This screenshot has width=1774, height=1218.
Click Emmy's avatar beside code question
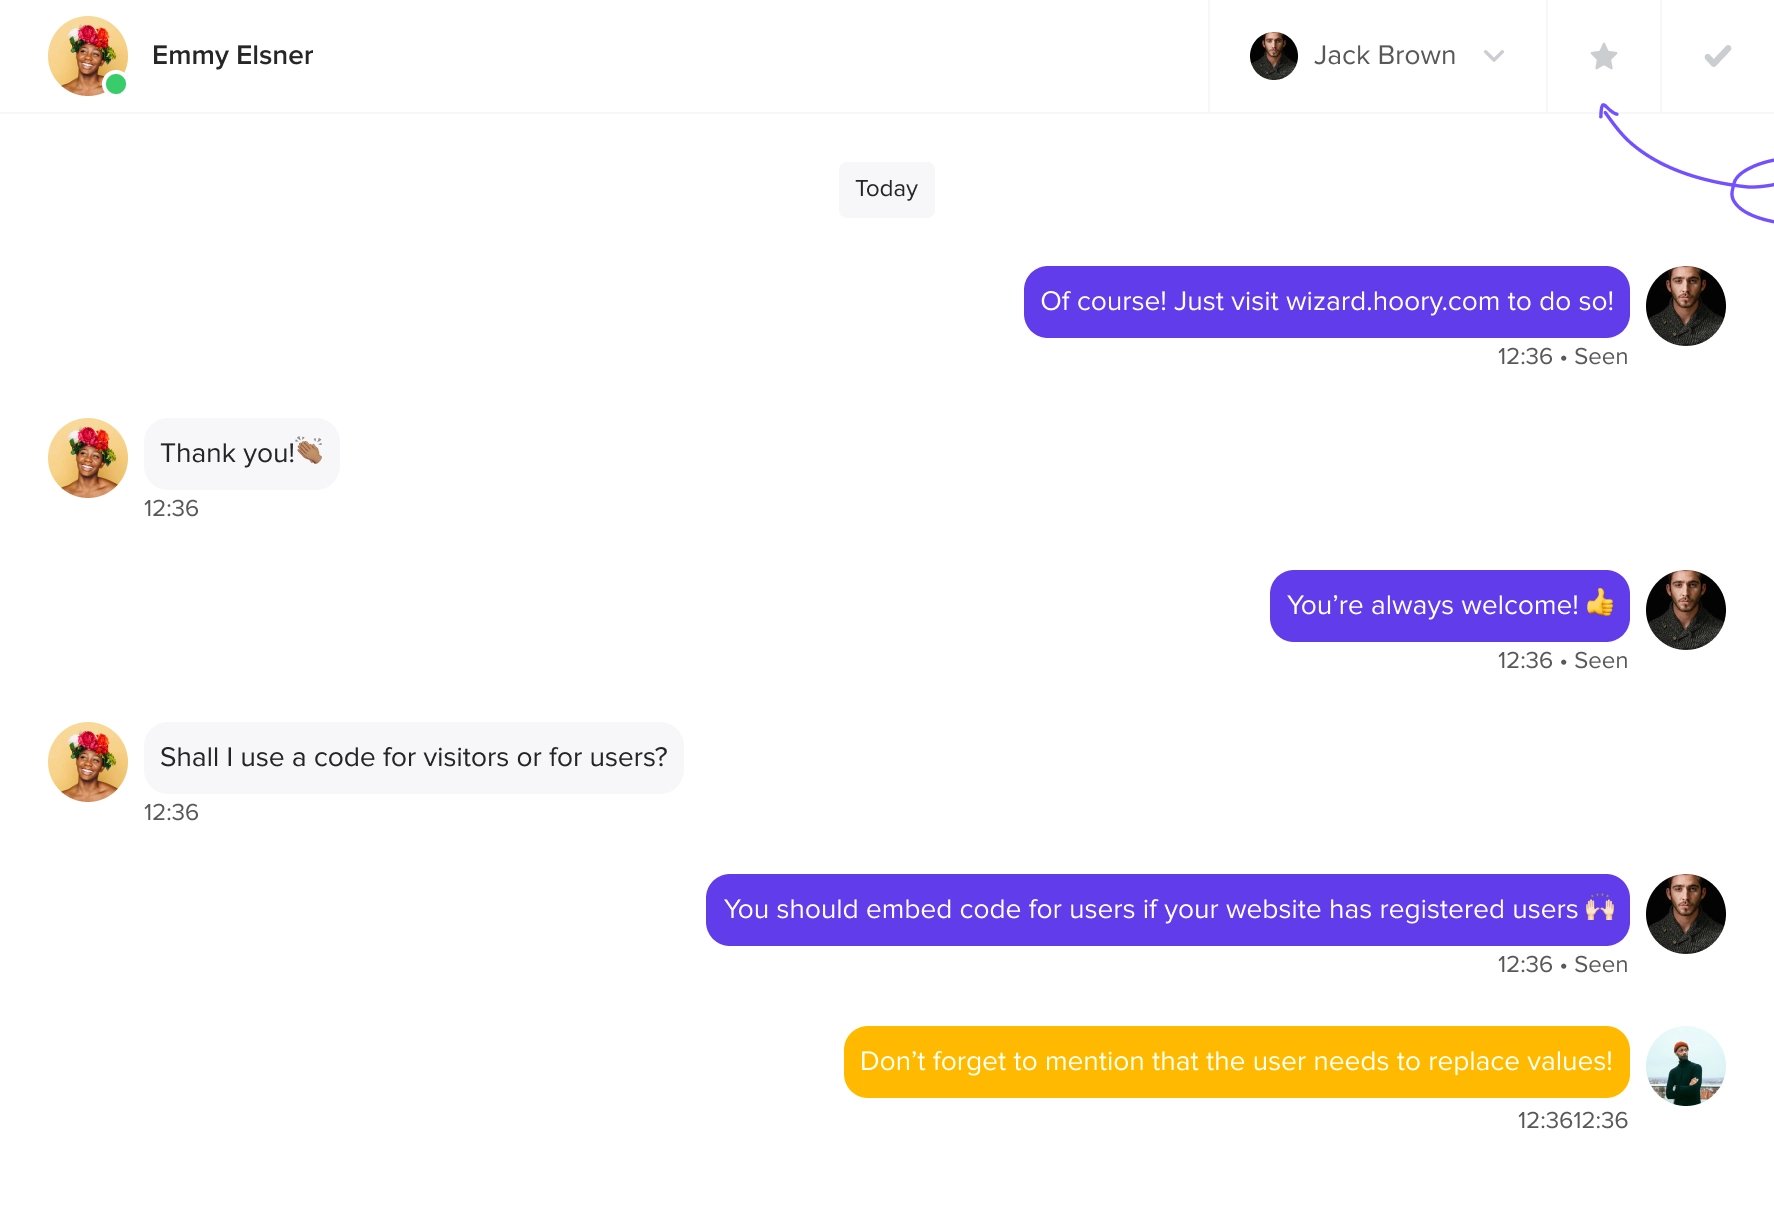[88, 762]
